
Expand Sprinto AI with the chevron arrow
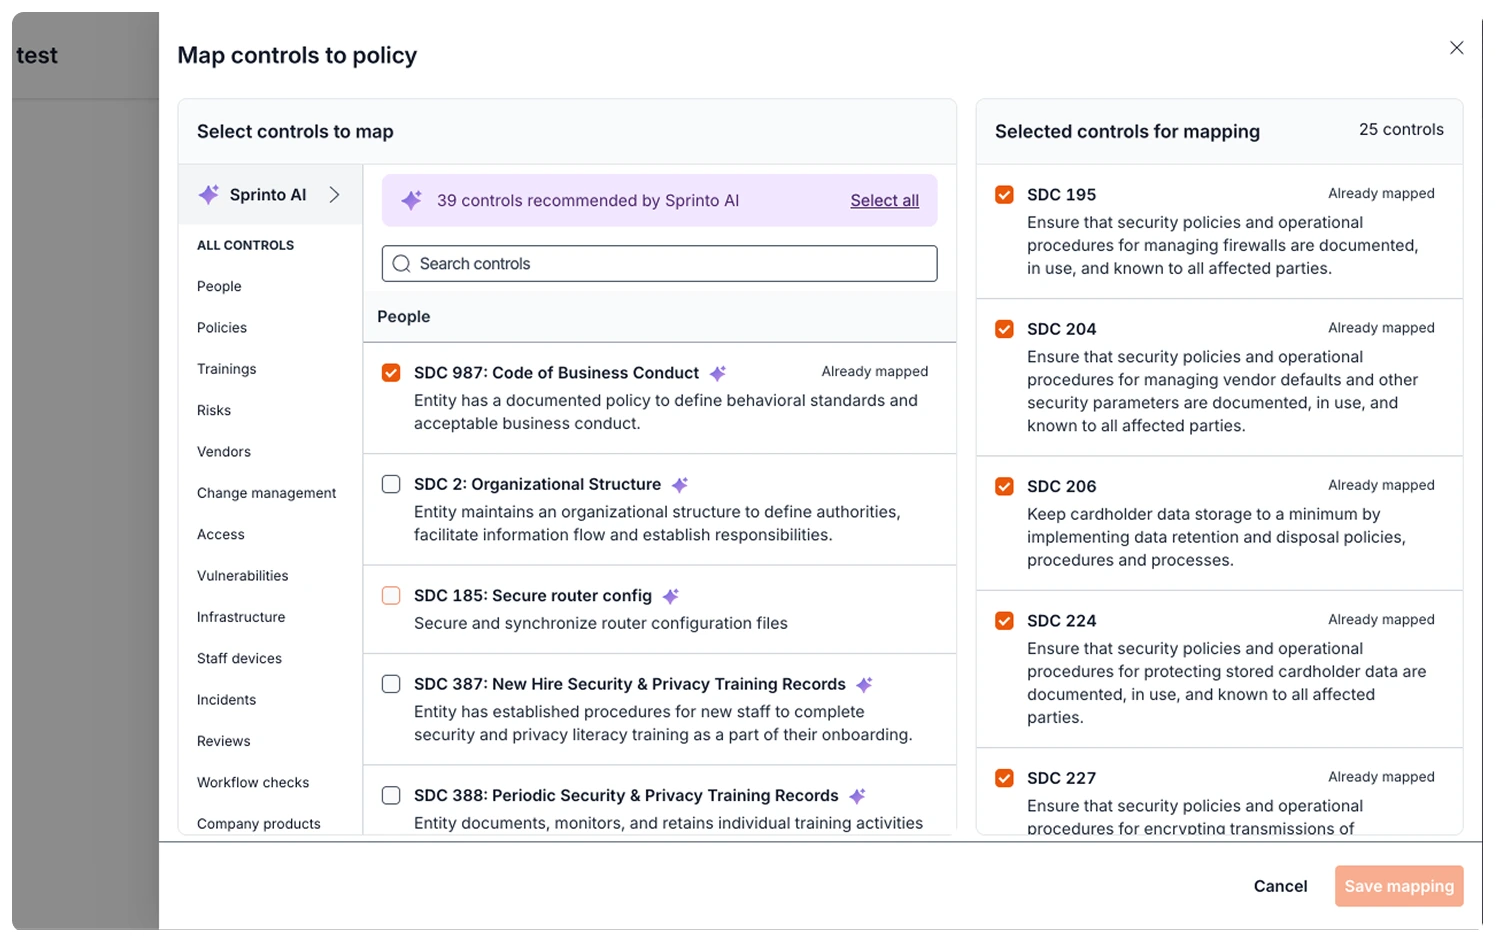[x=335, y=195]
